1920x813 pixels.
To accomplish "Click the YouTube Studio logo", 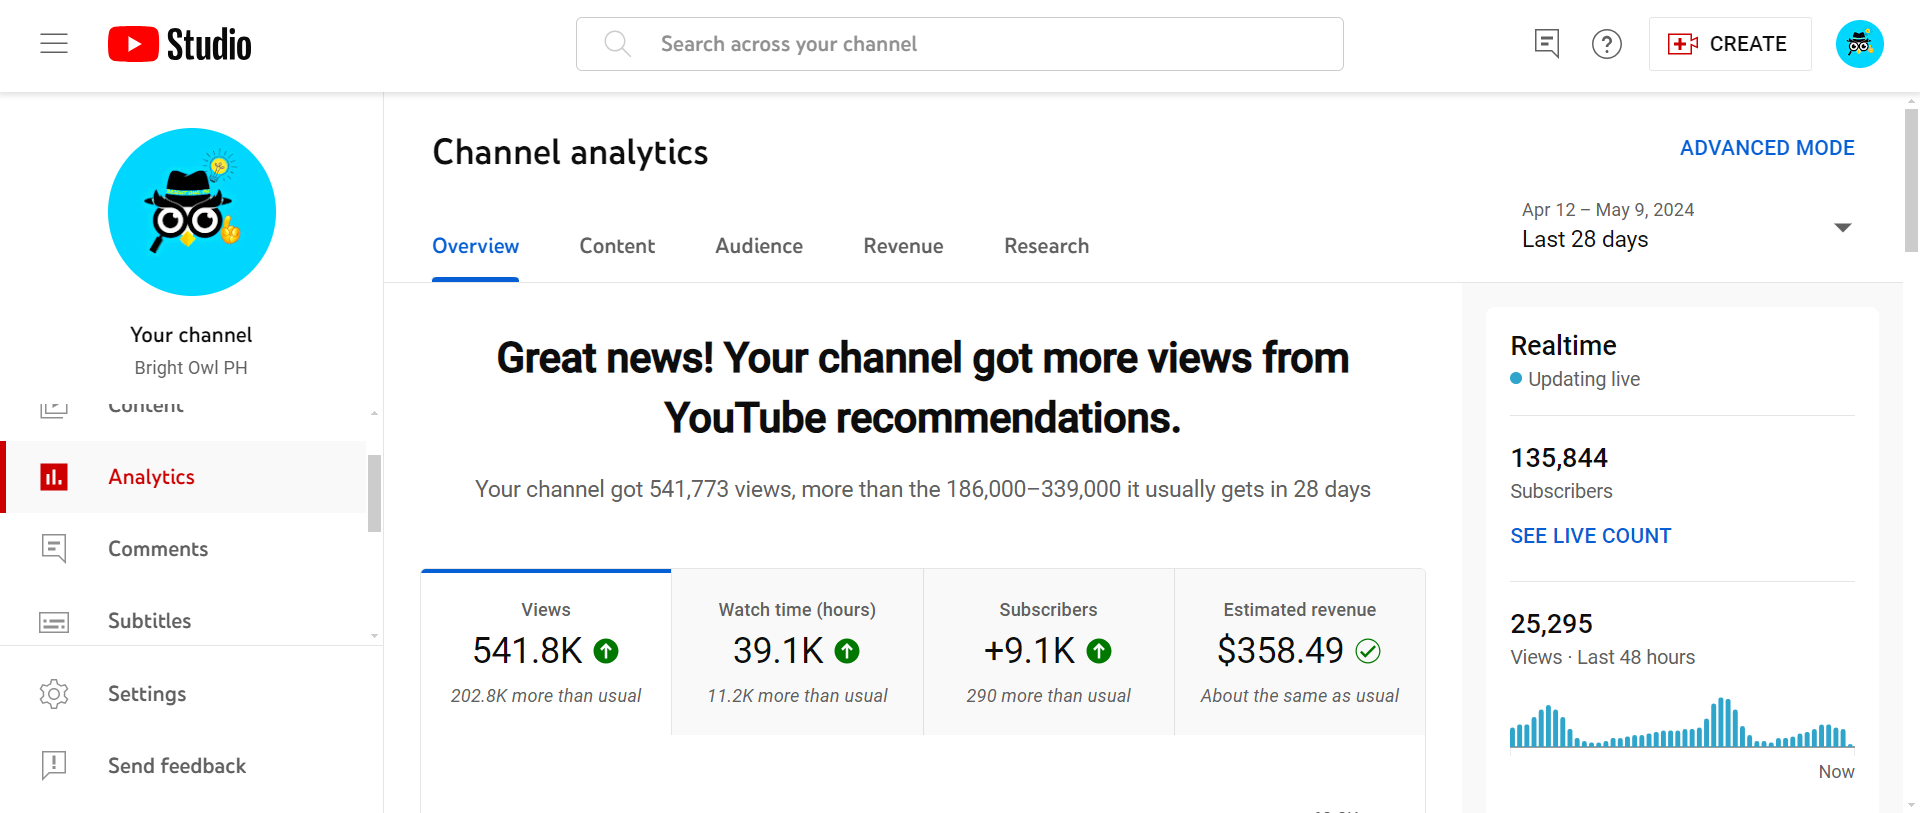I will point(180,44).
